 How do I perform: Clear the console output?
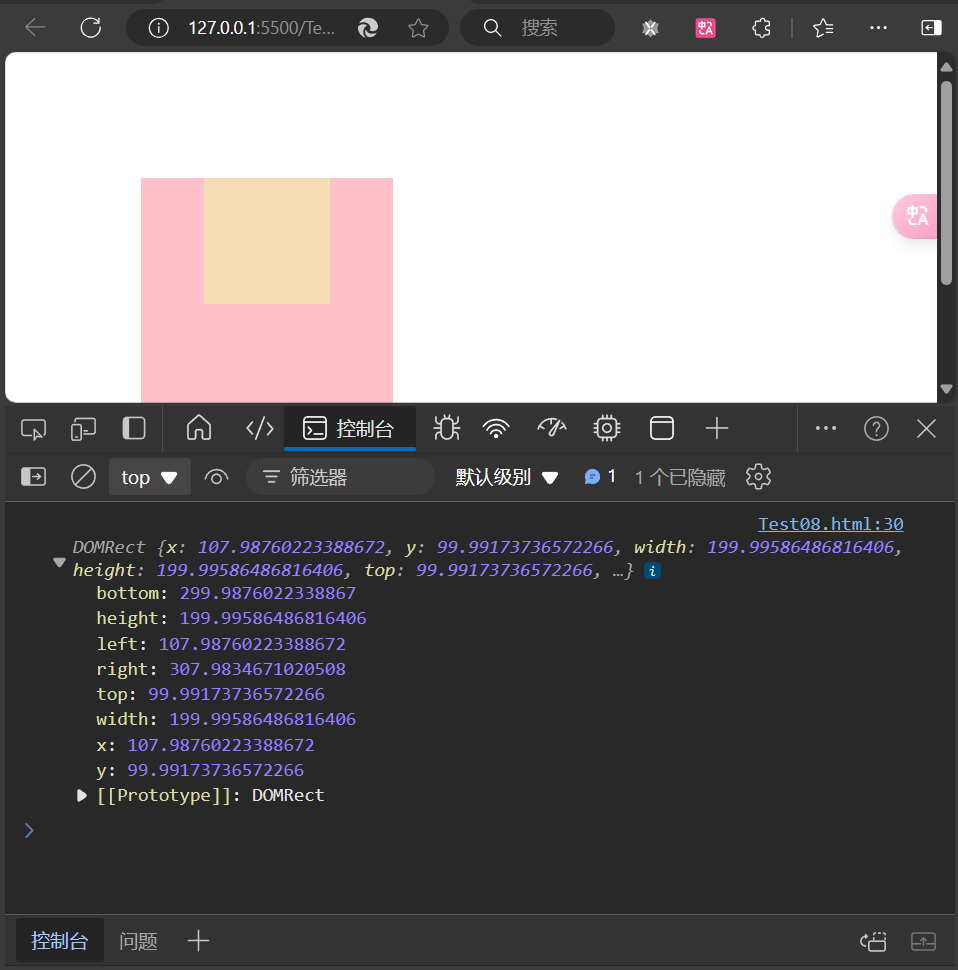83,477
